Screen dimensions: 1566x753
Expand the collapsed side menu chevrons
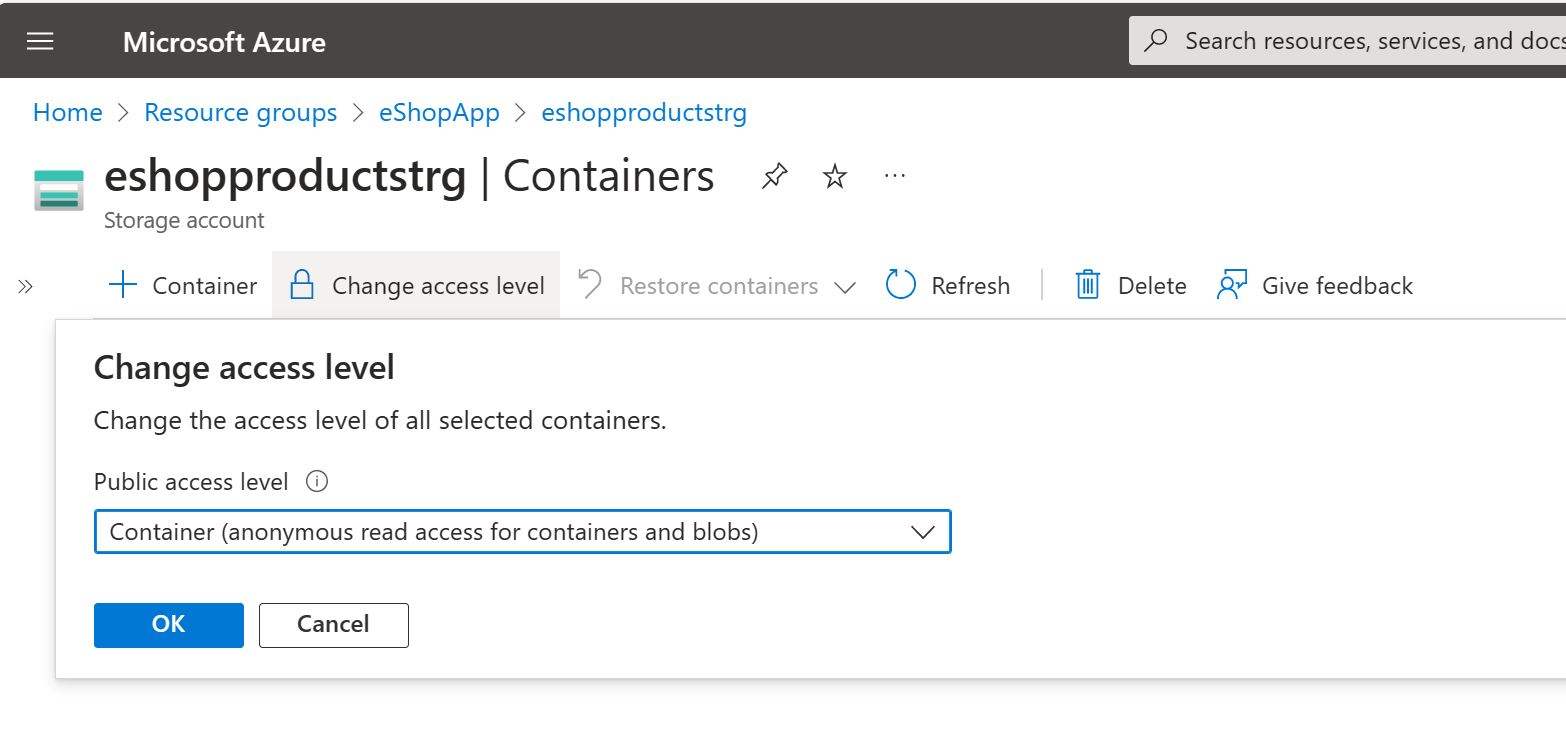26,287
